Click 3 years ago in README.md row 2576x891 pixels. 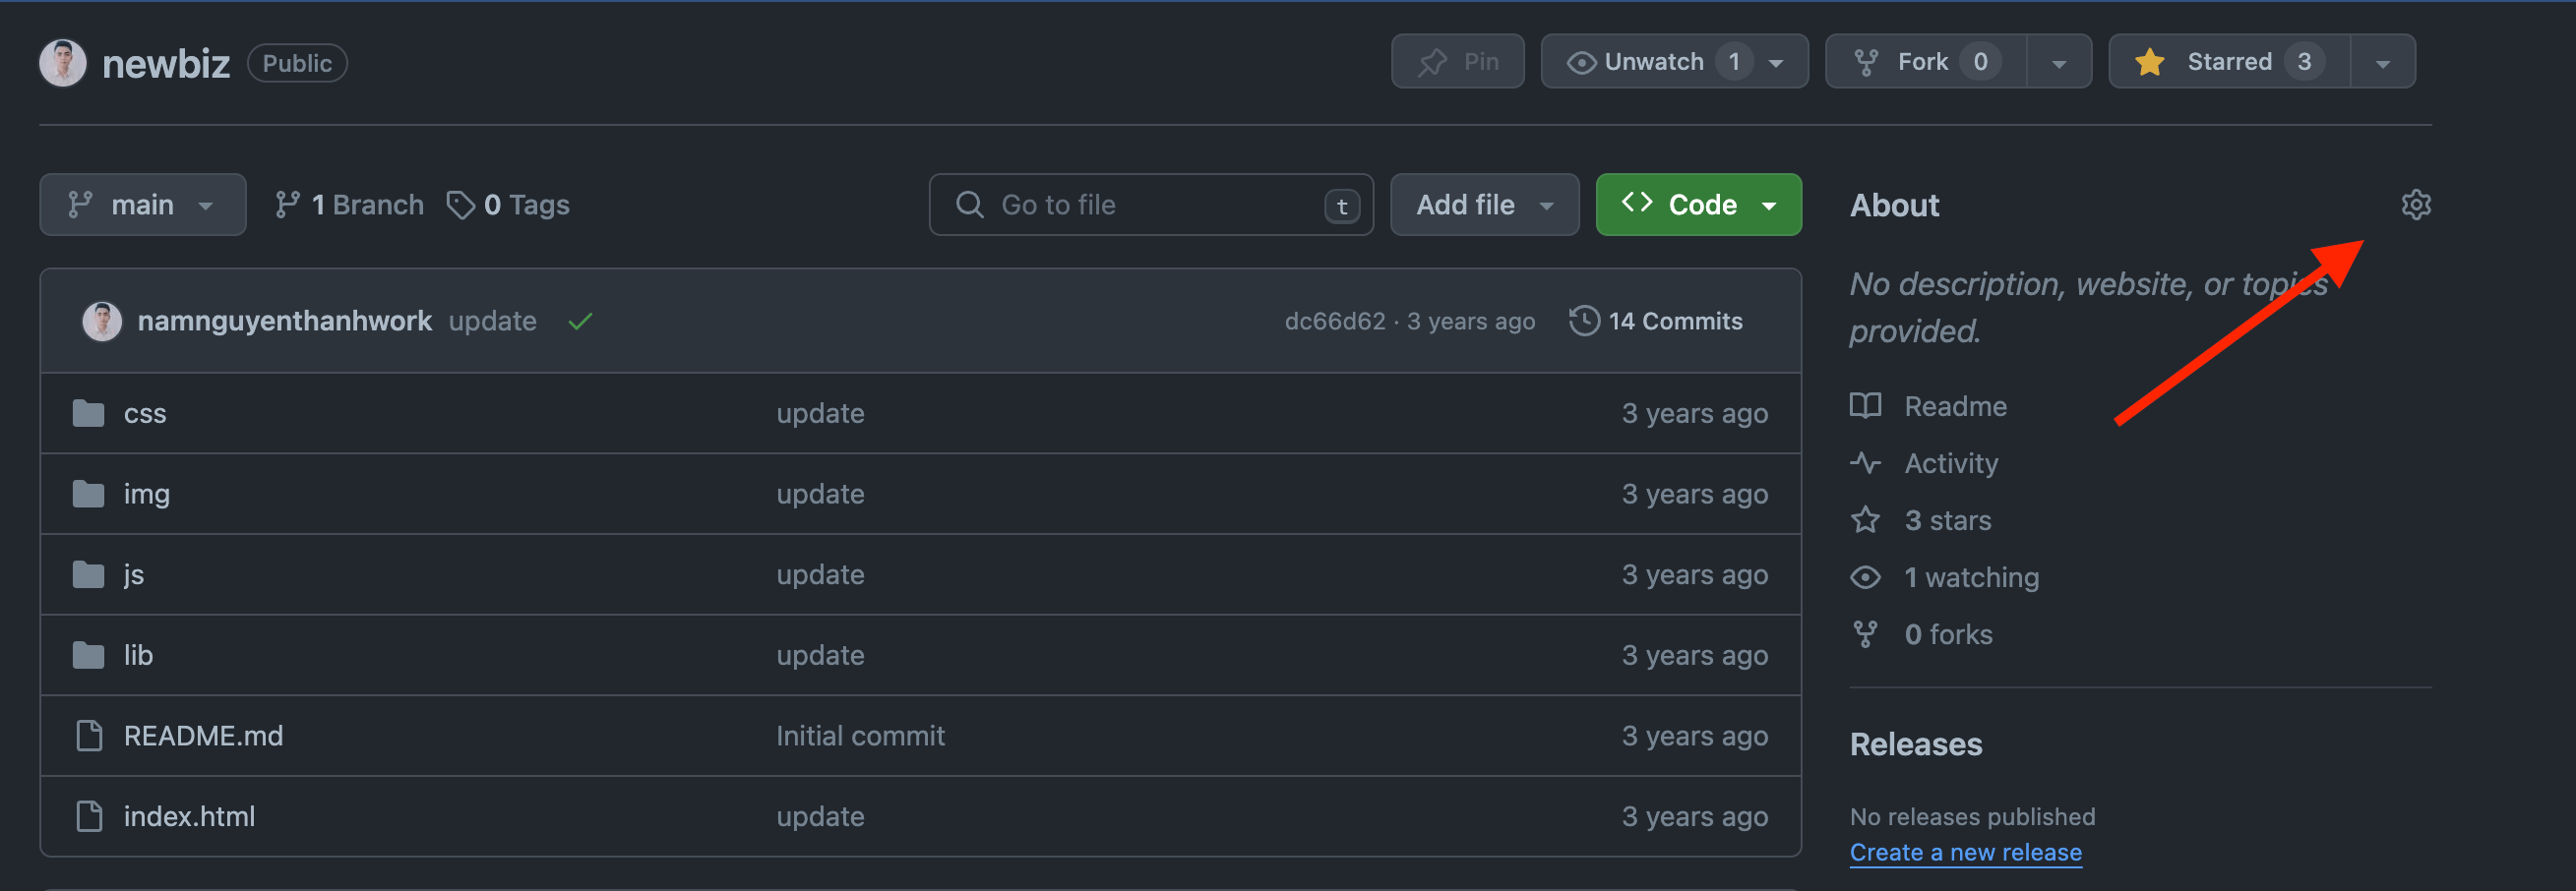pos(1695,736)
